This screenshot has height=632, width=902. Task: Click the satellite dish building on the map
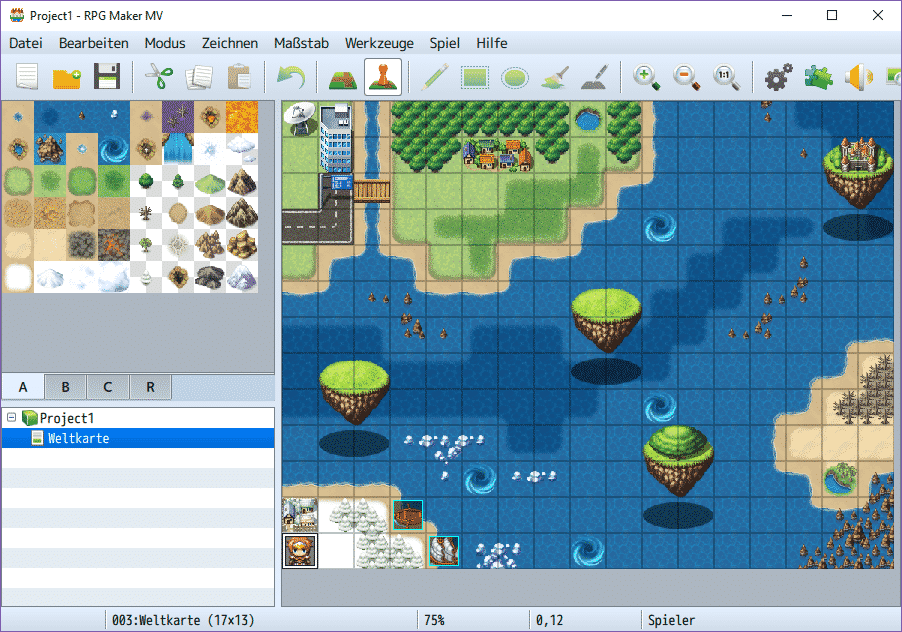[300, 119]
